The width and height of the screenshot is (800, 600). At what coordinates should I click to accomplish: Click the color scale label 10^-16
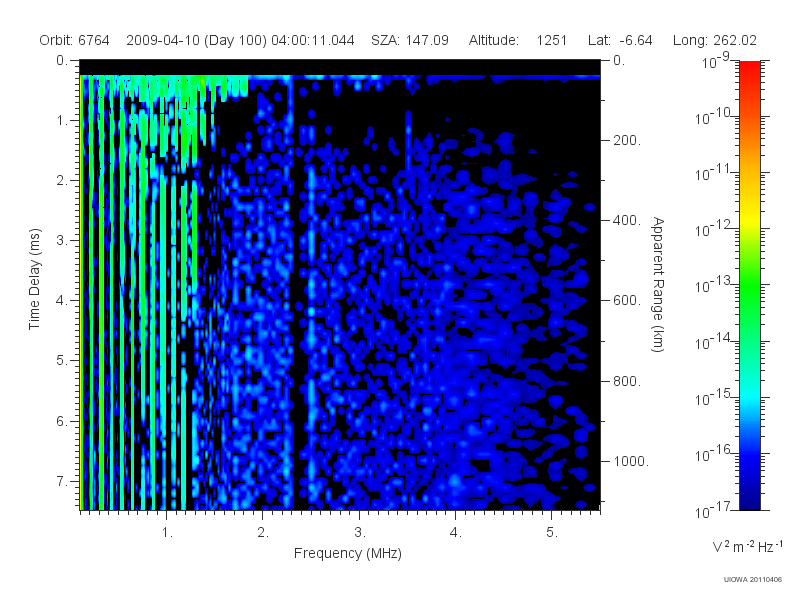tap(714, 454)
